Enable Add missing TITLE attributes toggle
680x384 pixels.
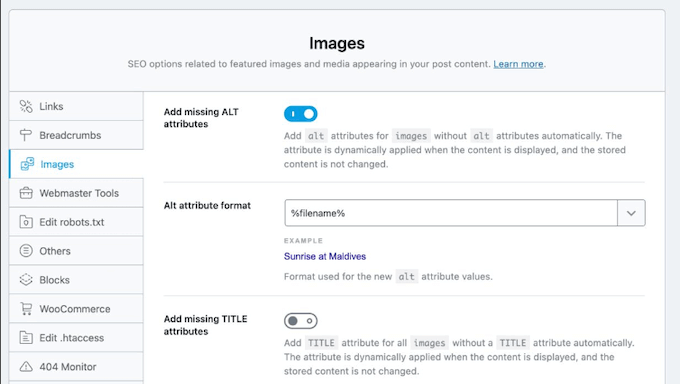301,321
